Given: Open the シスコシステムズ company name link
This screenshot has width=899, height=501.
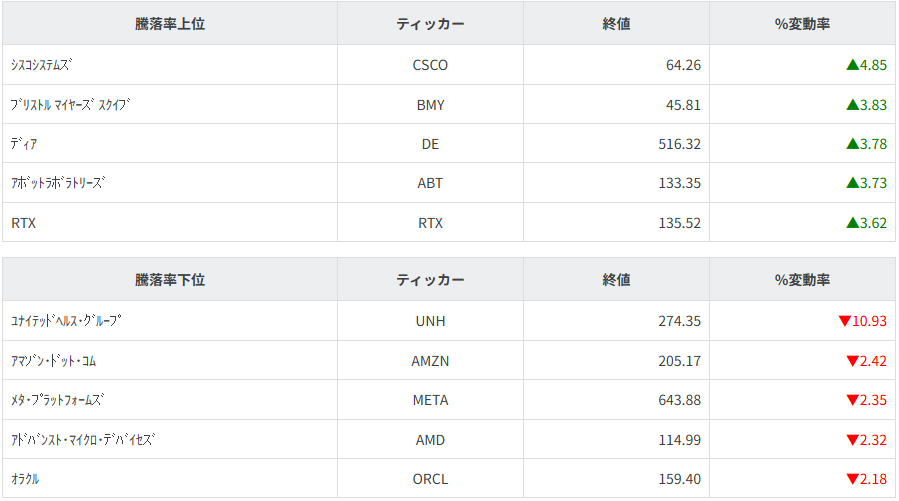Looking at the screenshot, I should (42, 65).
